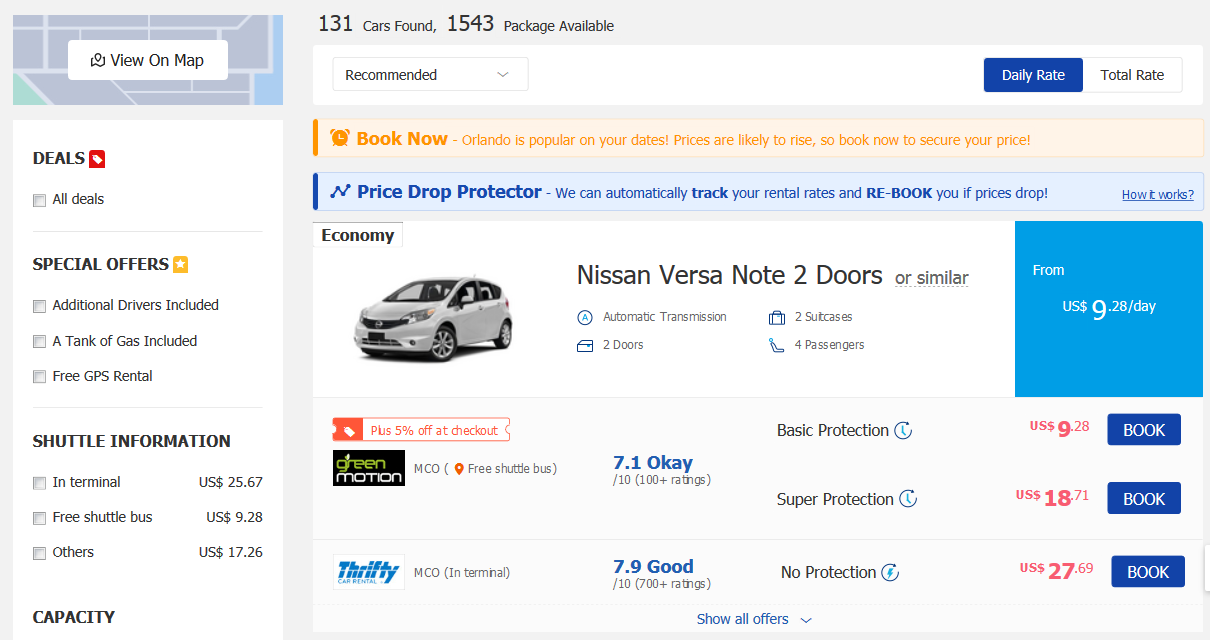Screen dimensions: 1210x640
Task: Click the red DEALS tag icon
Action: (97, 159)
